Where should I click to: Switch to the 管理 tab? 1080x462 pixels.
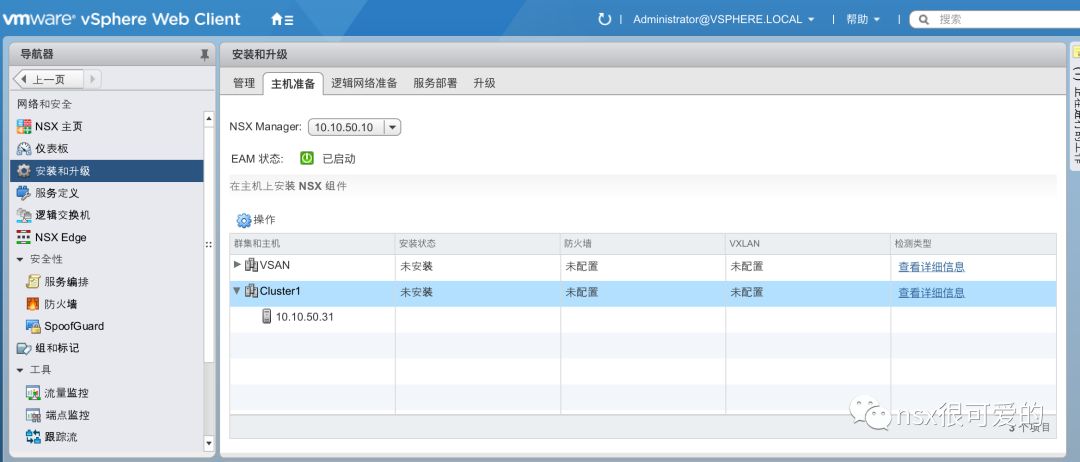(244, 83)
